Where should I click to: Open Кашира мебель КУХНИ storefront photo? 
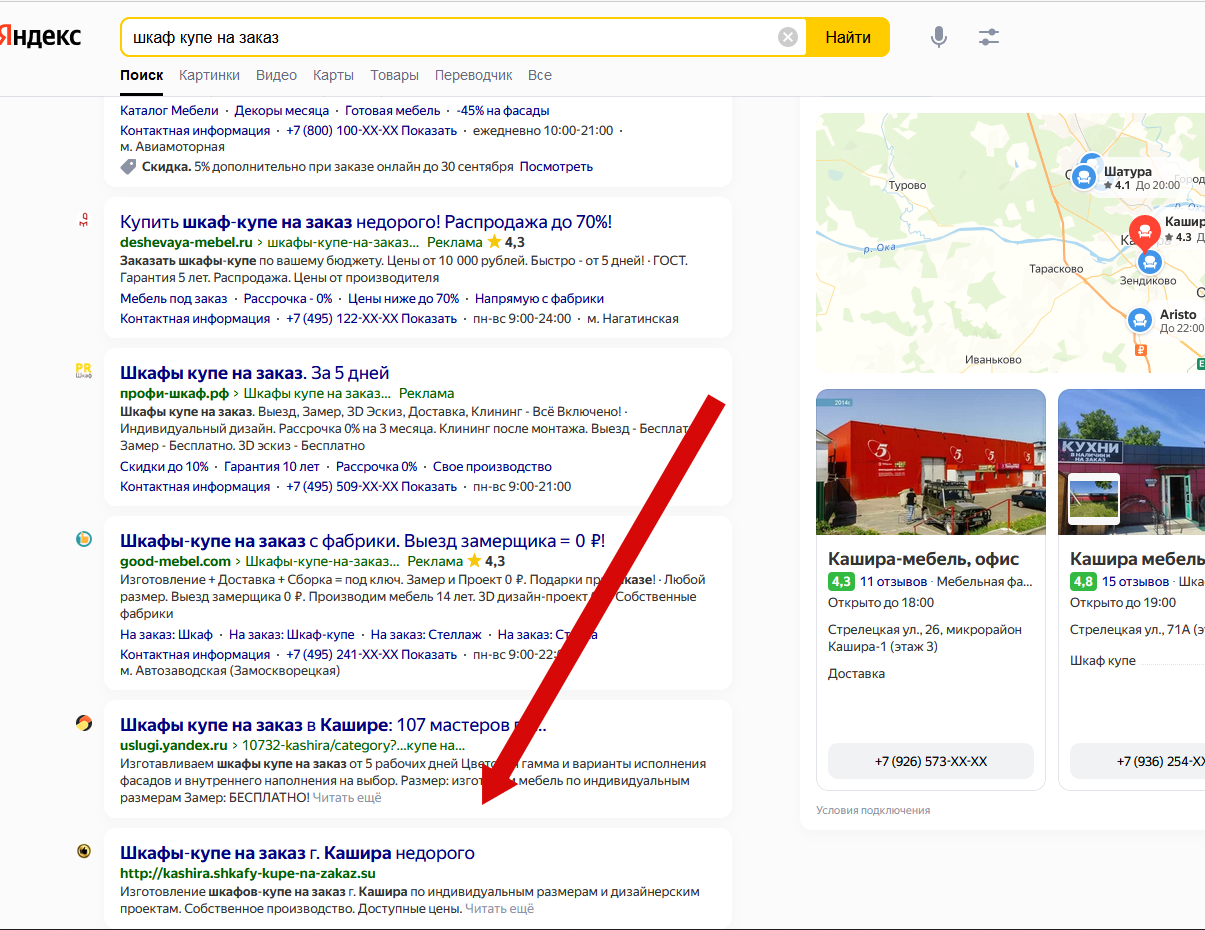(1132, 462)
